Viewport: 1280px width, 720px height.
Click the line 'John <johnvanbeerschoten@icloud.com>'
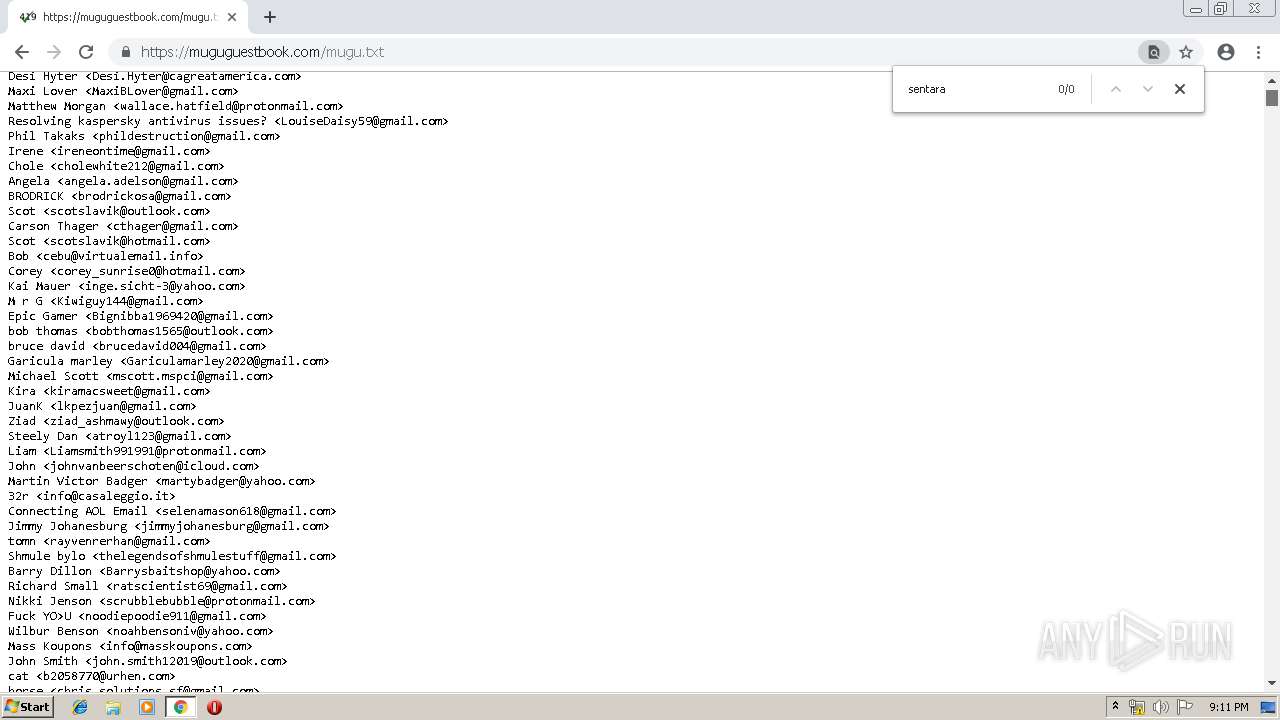pos(134,466)
